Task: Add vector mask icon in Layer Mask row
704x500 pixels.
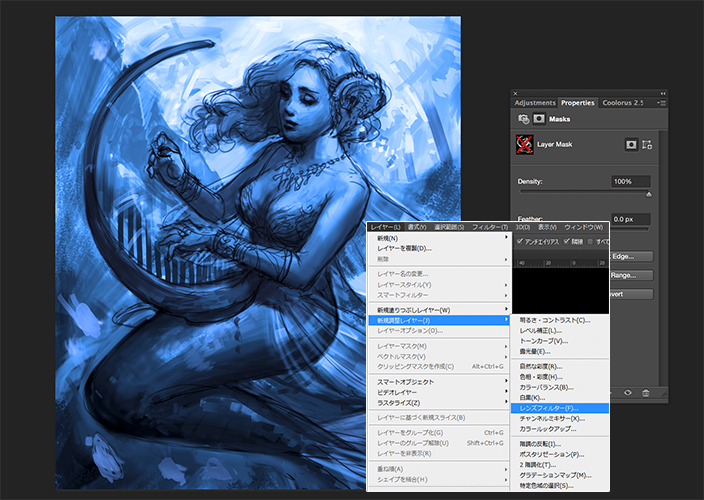Action: pyautogui.click(x=647, y=145)
